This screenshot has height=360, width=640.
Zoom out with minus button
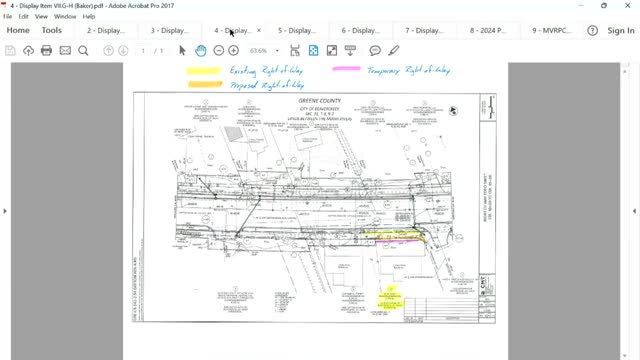tap(219, 51)
